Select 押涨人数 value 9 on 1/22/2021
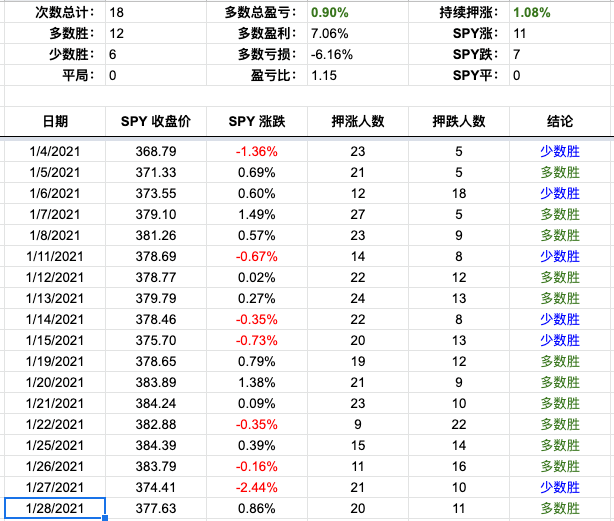This screenshot has height=521, width=614. click(x=358, y=424)
